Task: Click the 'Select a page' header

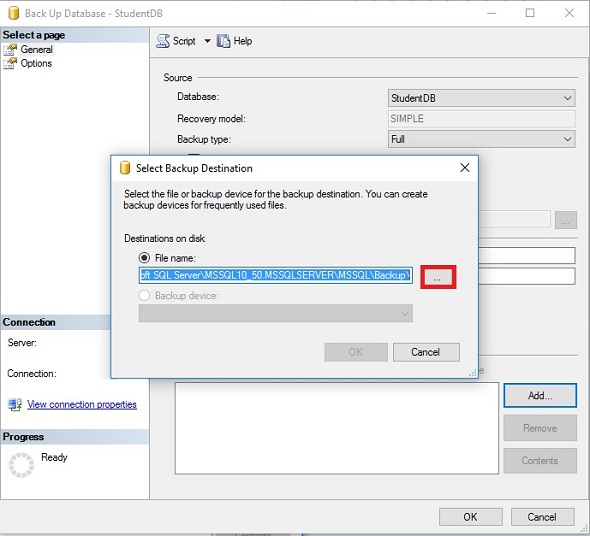Action: click(x=34, y=35)
